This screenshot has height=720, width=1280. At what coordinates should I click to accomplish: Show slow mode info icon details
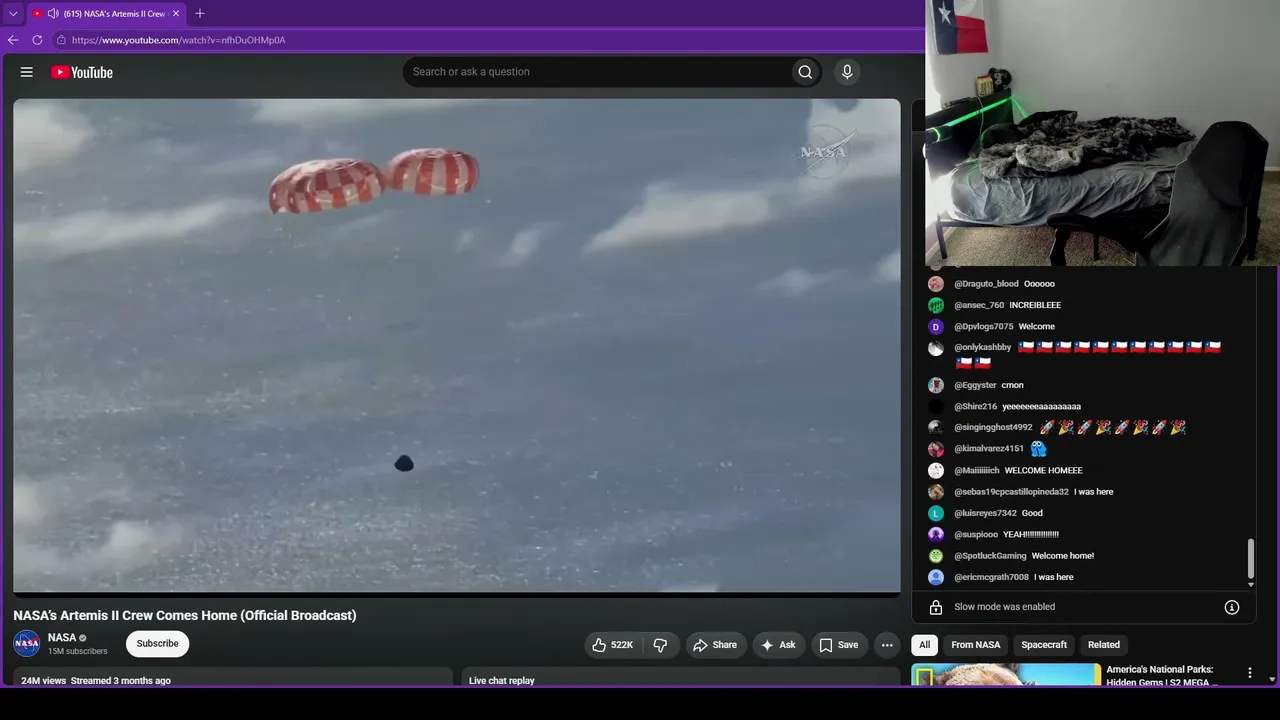coord(1232,607)
